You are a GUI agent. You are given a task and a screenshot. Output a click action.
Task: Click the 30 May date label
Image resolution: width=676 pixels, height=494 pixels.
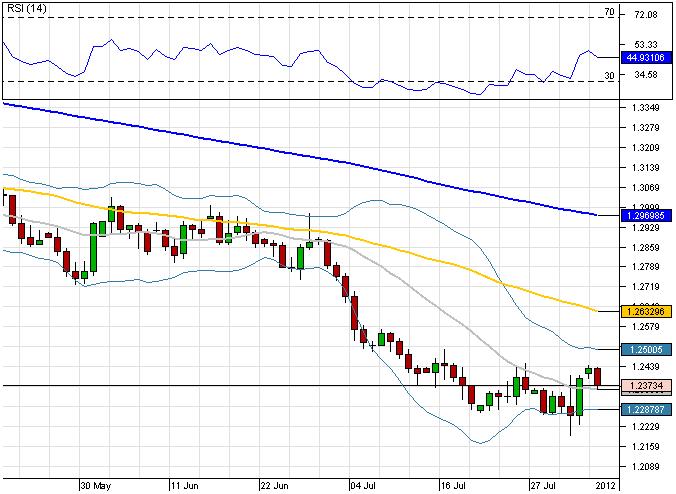click(x=95, y=483)
